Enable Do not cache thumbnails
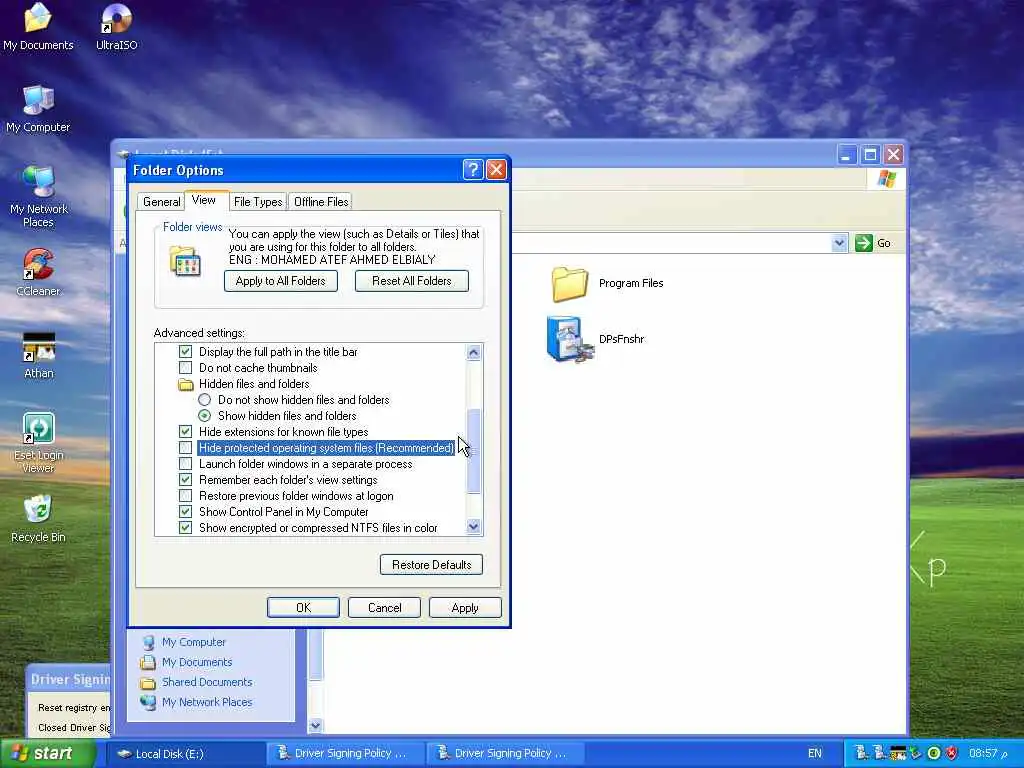 [185, 368]
